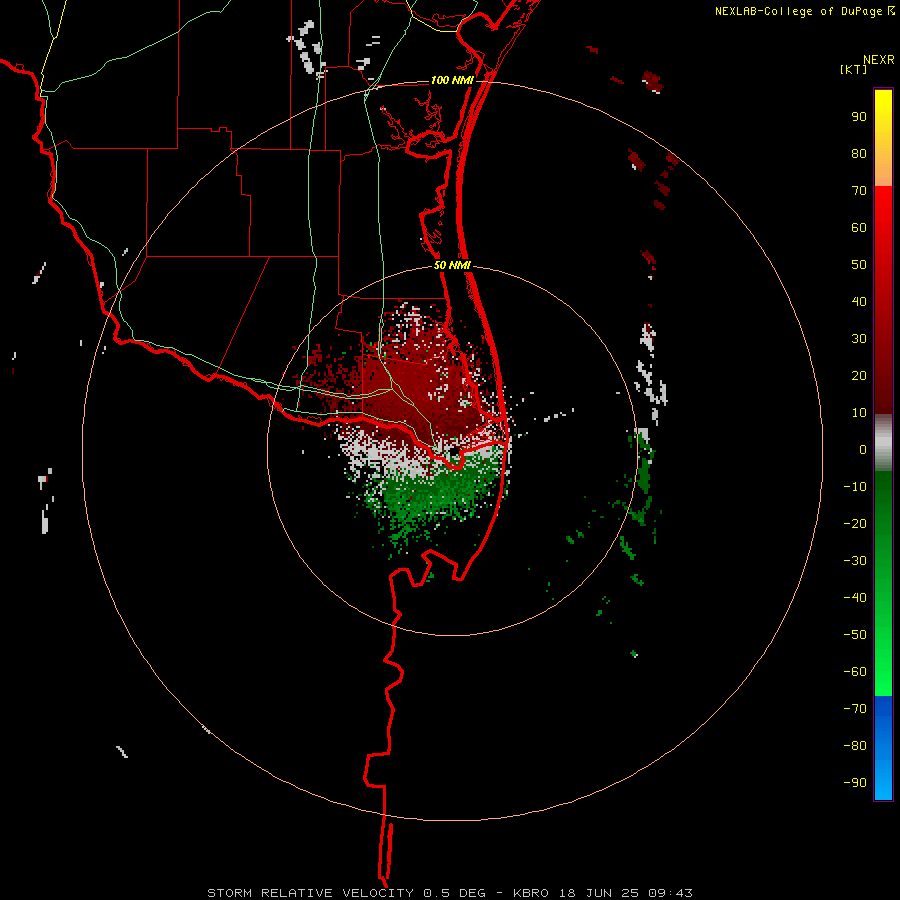Click the -10 value on the velocity scale
This screenshot has height=900, width=900.
pos(855,487)
